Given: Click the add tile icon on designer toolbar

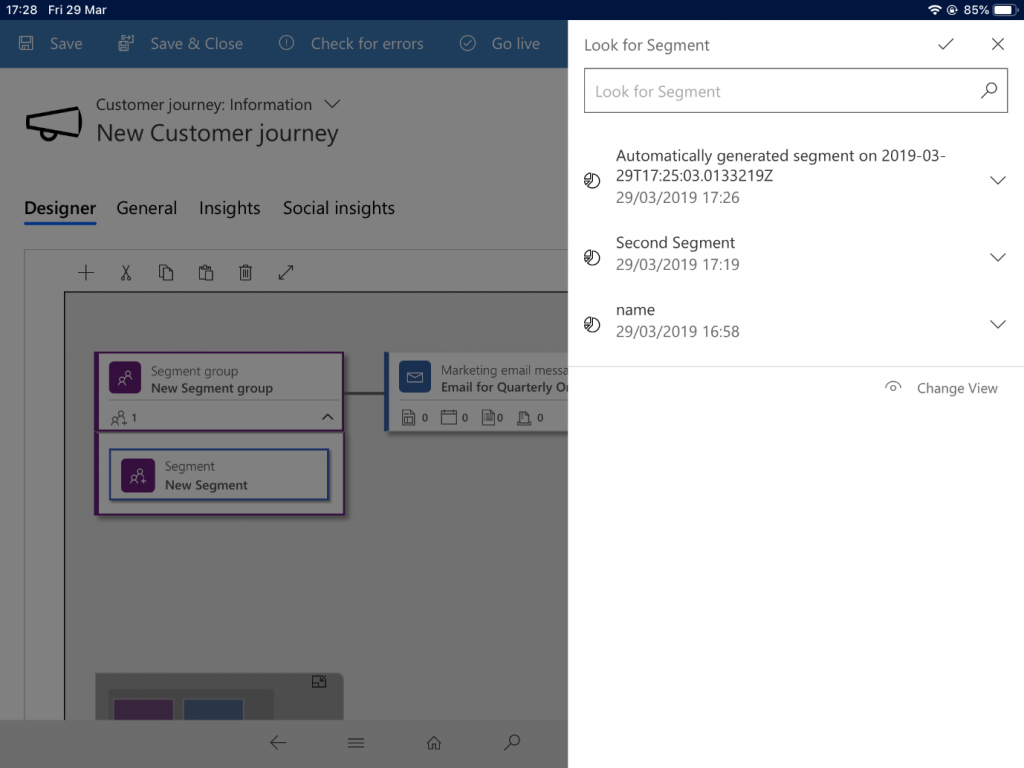Looking at the screenshot, I should pyautogui.click(x=86, y=272).
